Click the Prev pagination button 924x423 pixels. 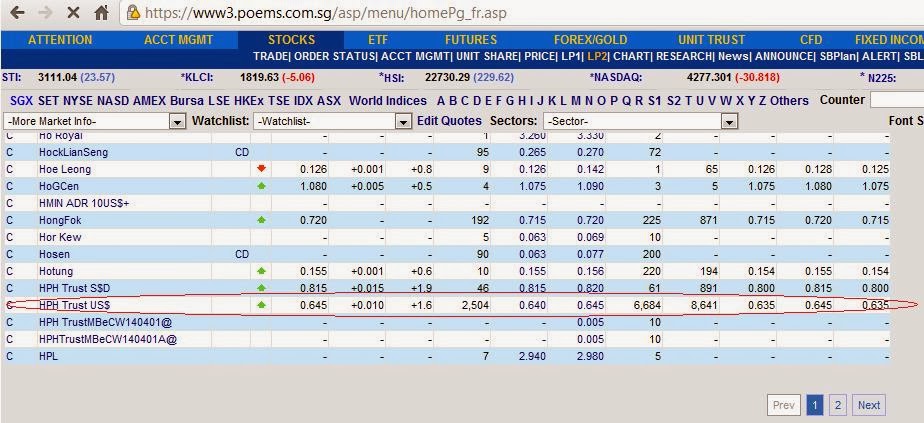784,405
